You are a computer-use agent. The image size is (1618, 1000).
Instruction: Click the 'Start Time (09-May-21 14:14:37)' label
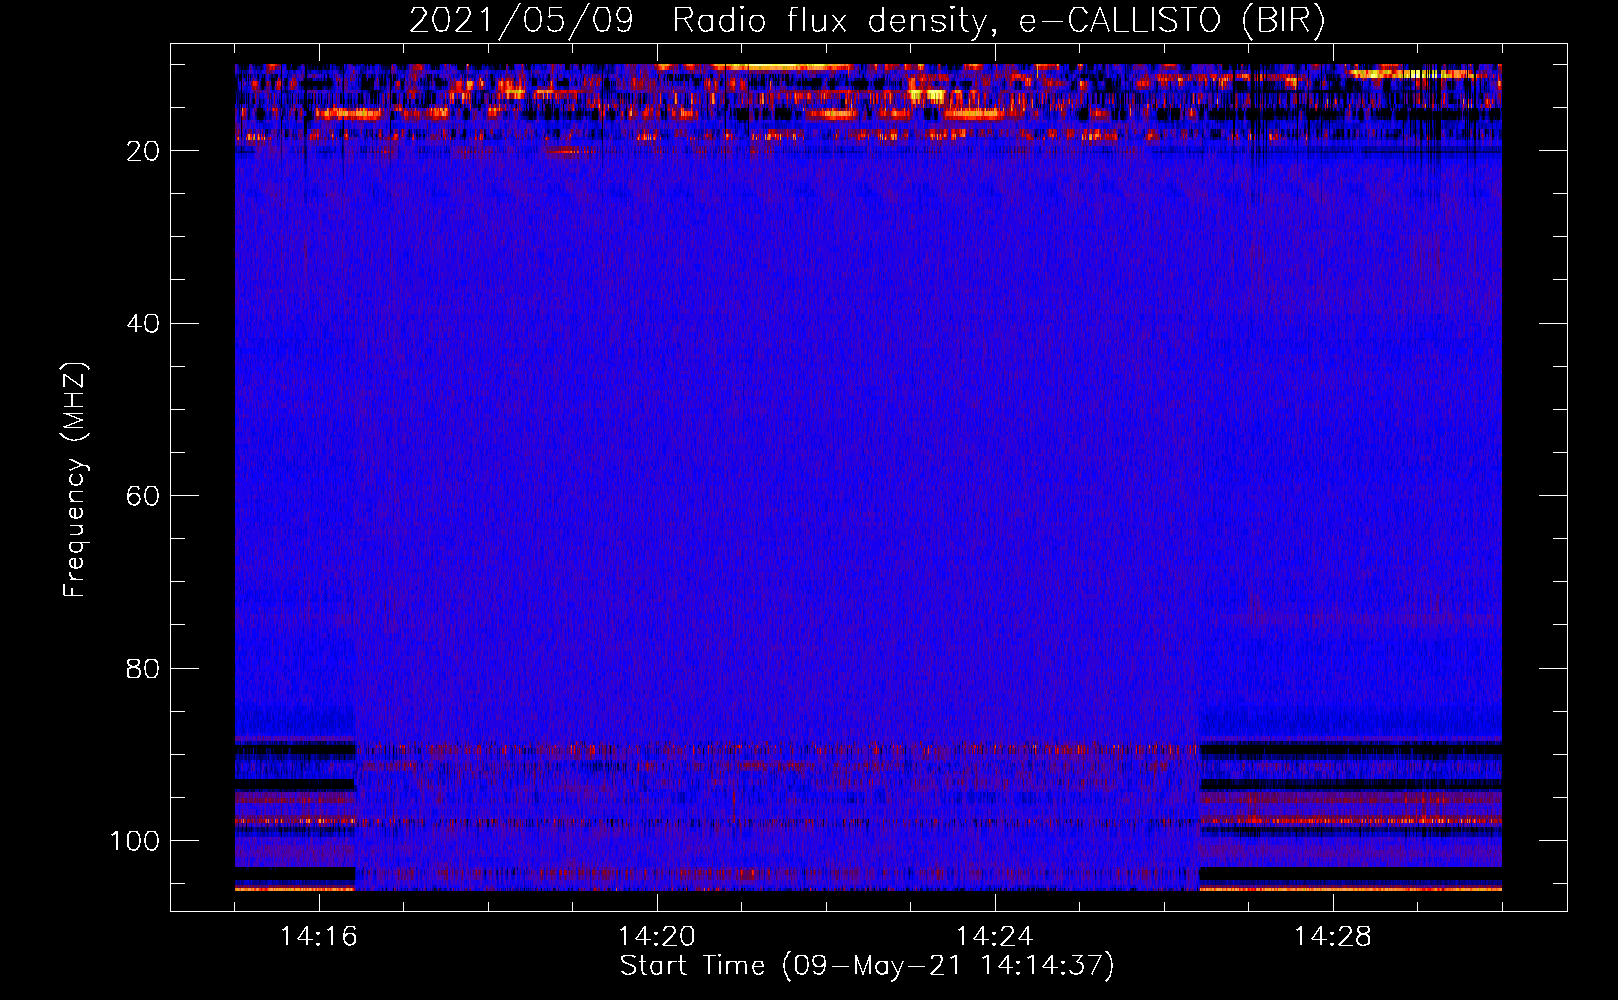(x=867, y=966)
